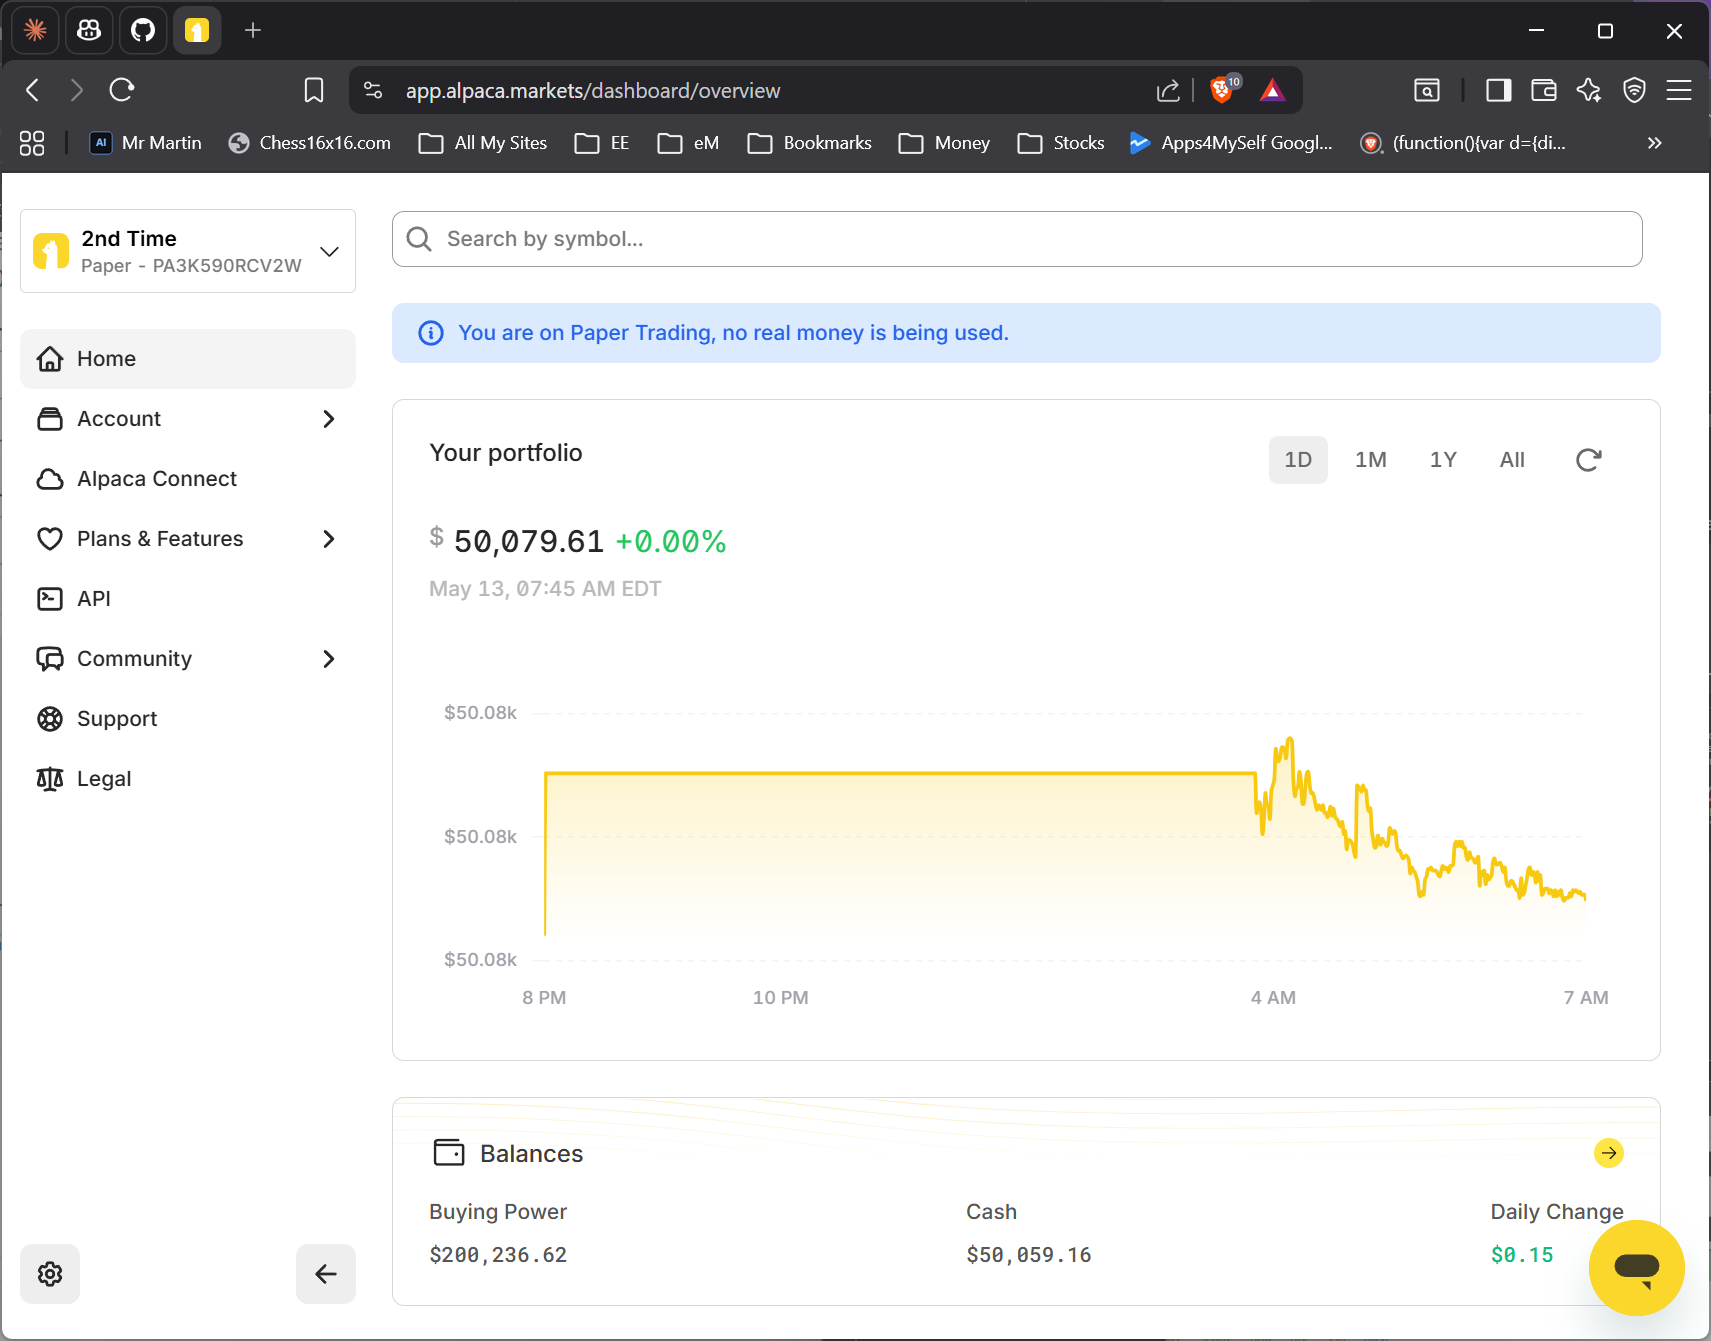Image resolution: width=1711 pixels, height=1341 pixels.
Task: Open the sidebar settings gear
Action: 50,1274
